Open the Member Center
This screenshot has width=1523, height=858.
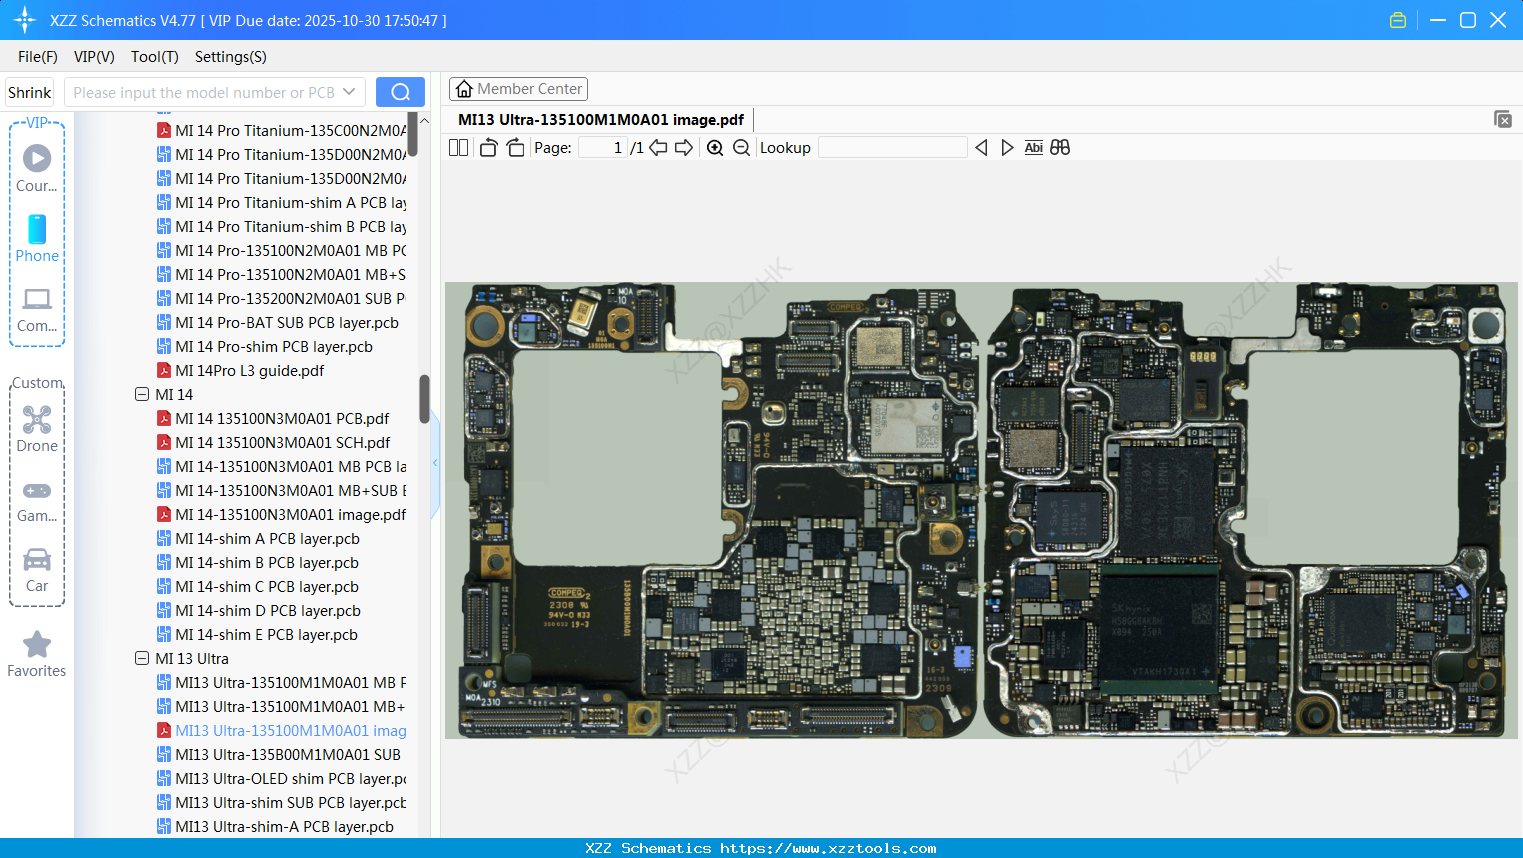518,88
